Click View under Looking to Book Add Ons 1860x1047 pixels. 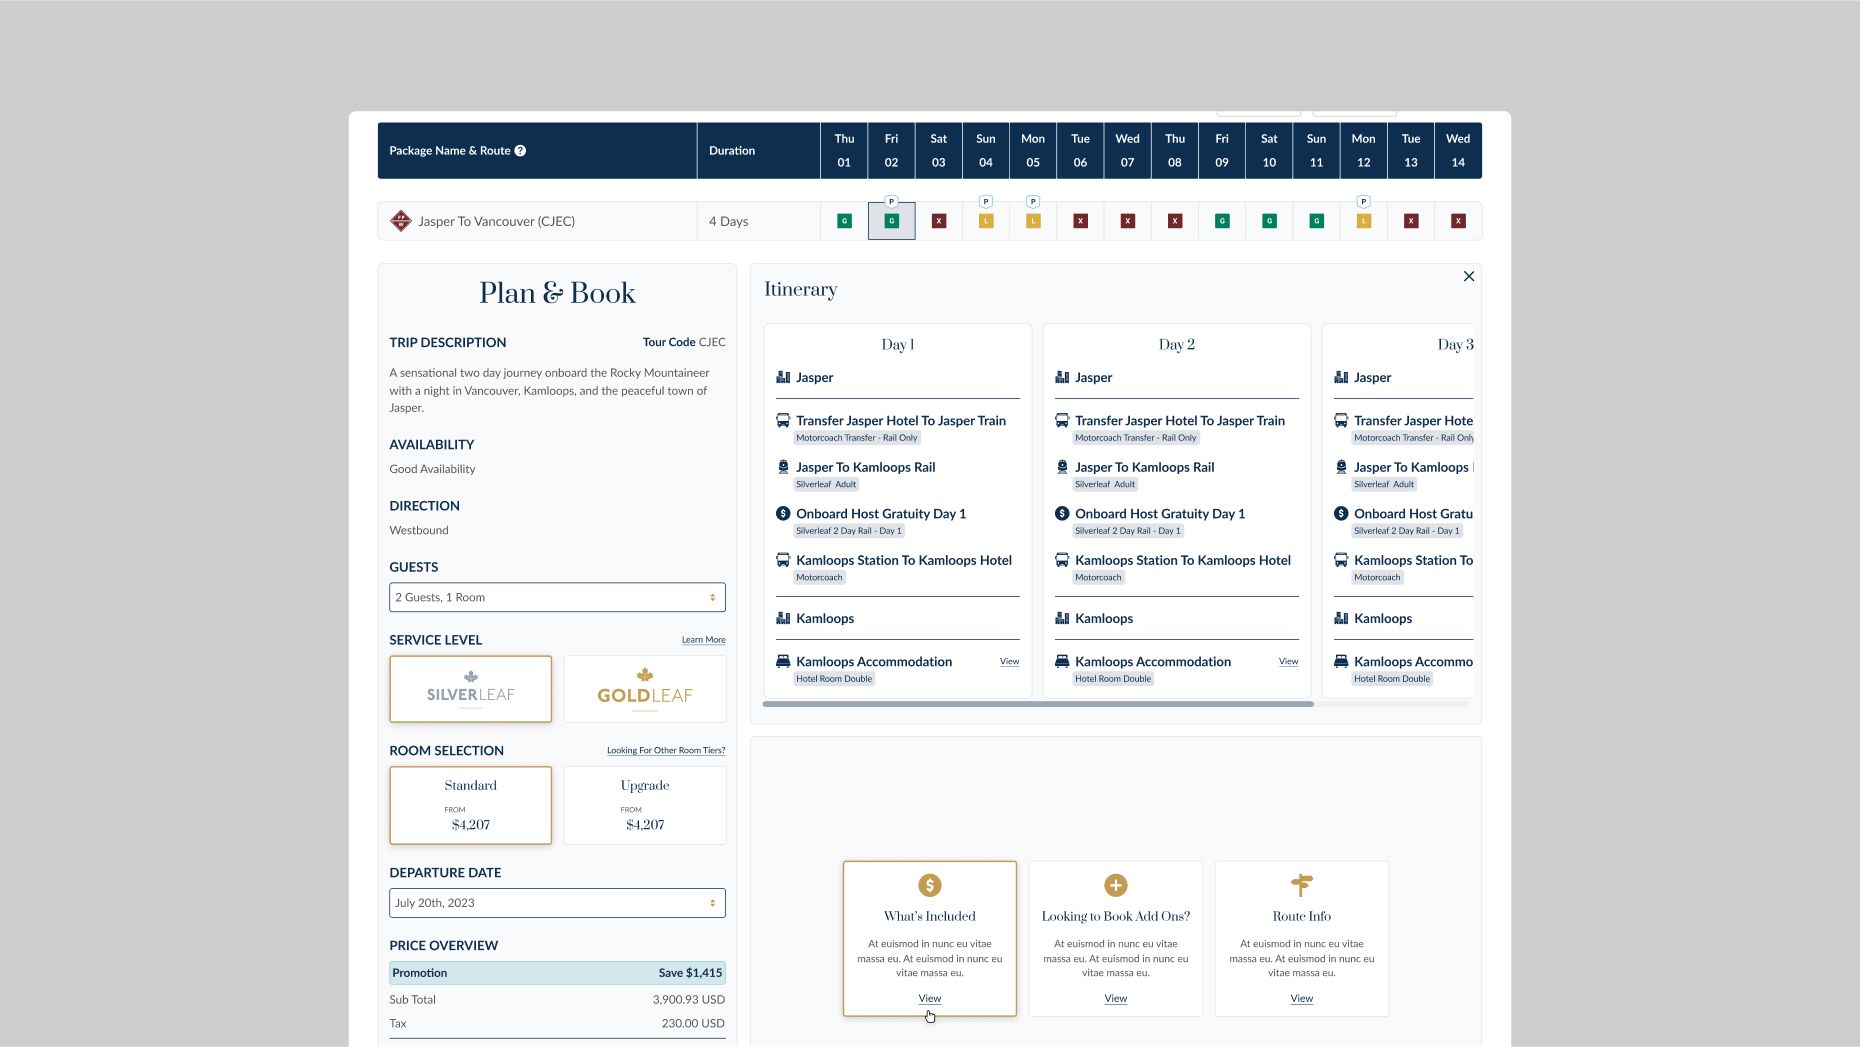point(1116,998)
